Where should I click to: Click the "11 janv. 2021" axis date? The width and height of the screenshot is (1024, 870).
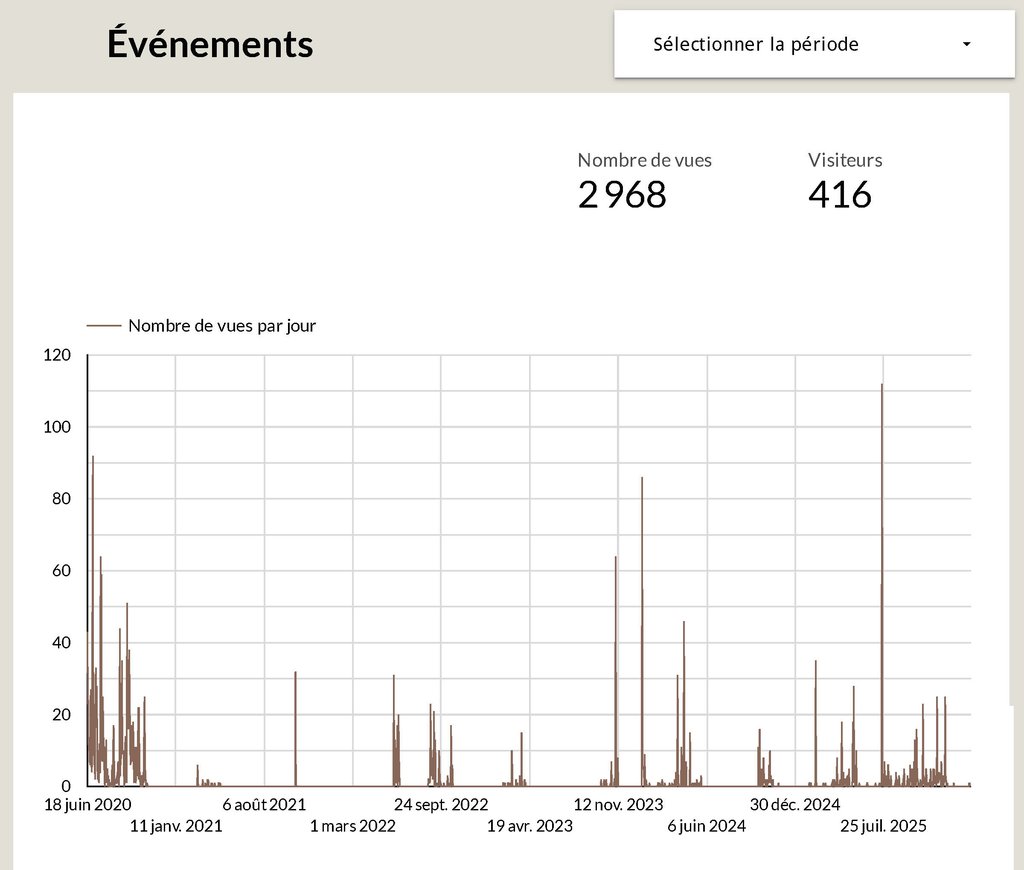point(176,826)
